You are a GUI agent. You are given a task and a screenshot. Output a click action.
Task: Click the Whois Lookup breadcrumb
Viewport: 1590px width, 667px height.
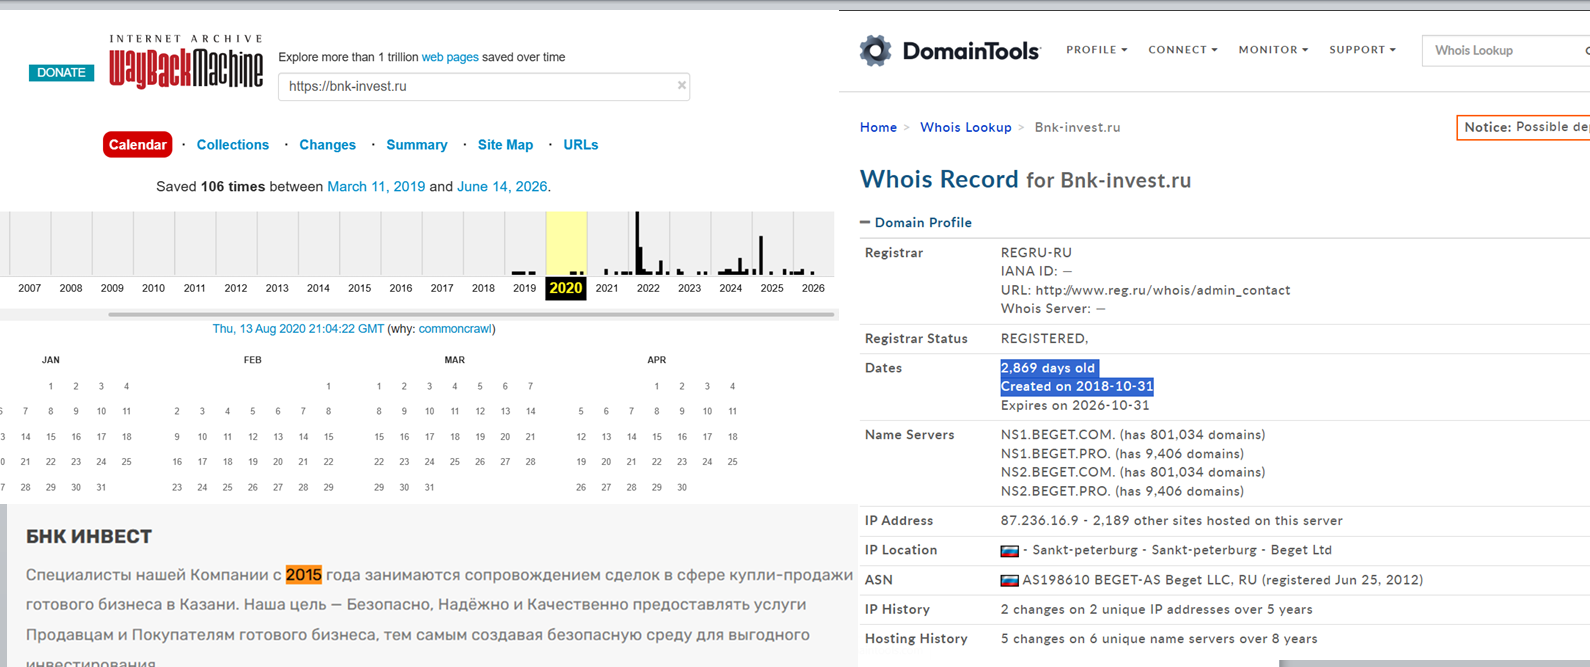click(x=966, y=128)
